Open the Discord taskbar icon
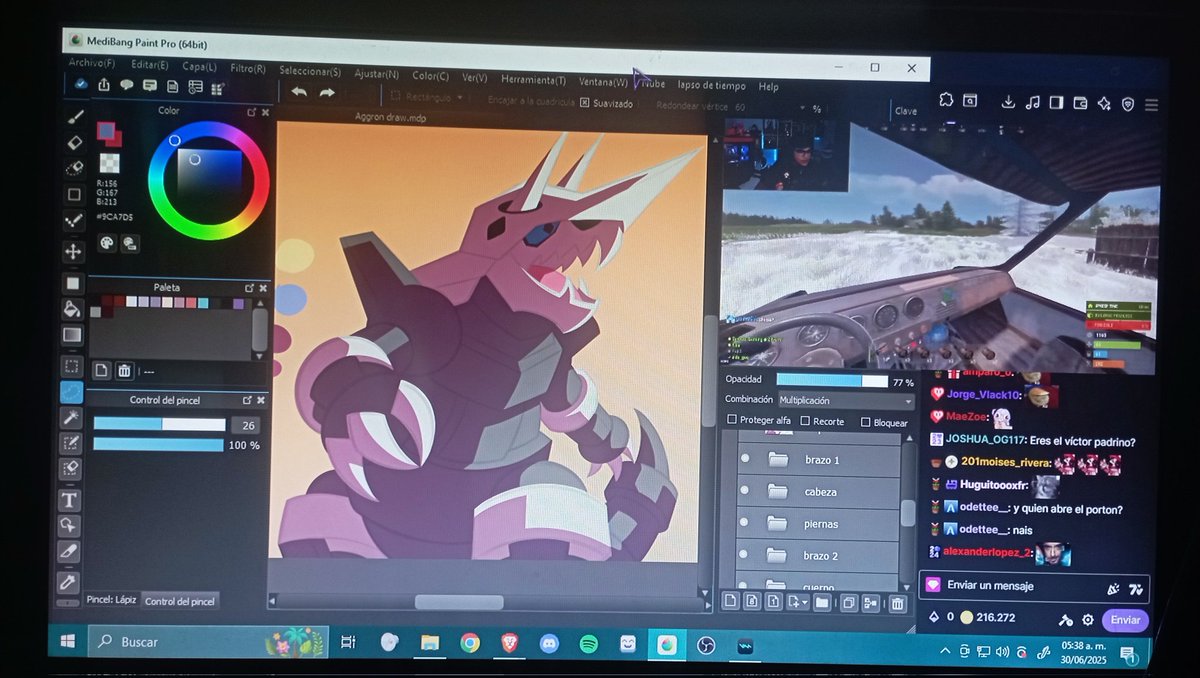The image size is (1200, 678). pyautogui.click(x=549, y=644)
